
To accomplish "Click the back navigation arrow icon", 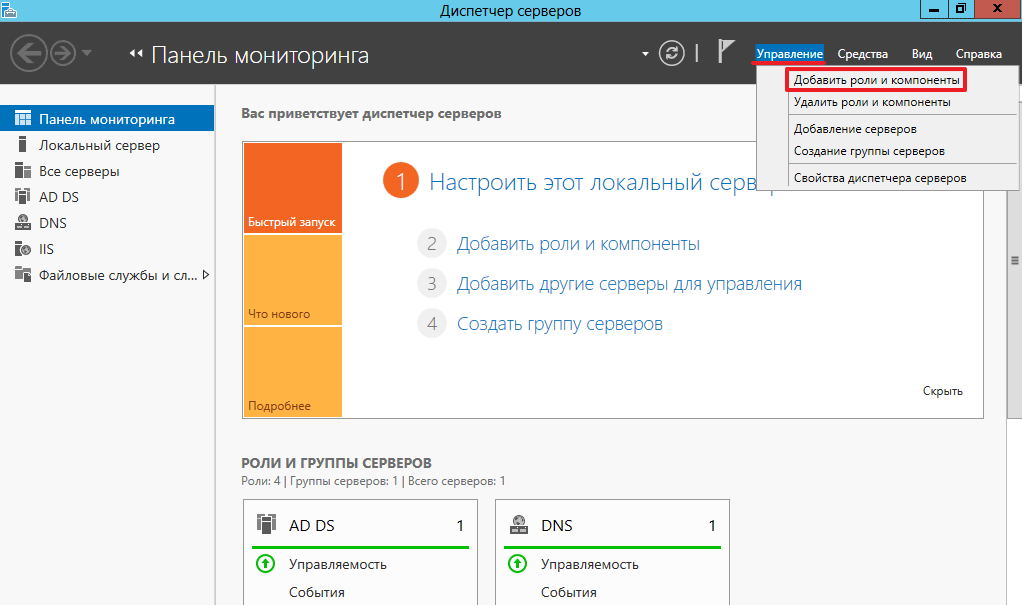I will click(28, 53).
